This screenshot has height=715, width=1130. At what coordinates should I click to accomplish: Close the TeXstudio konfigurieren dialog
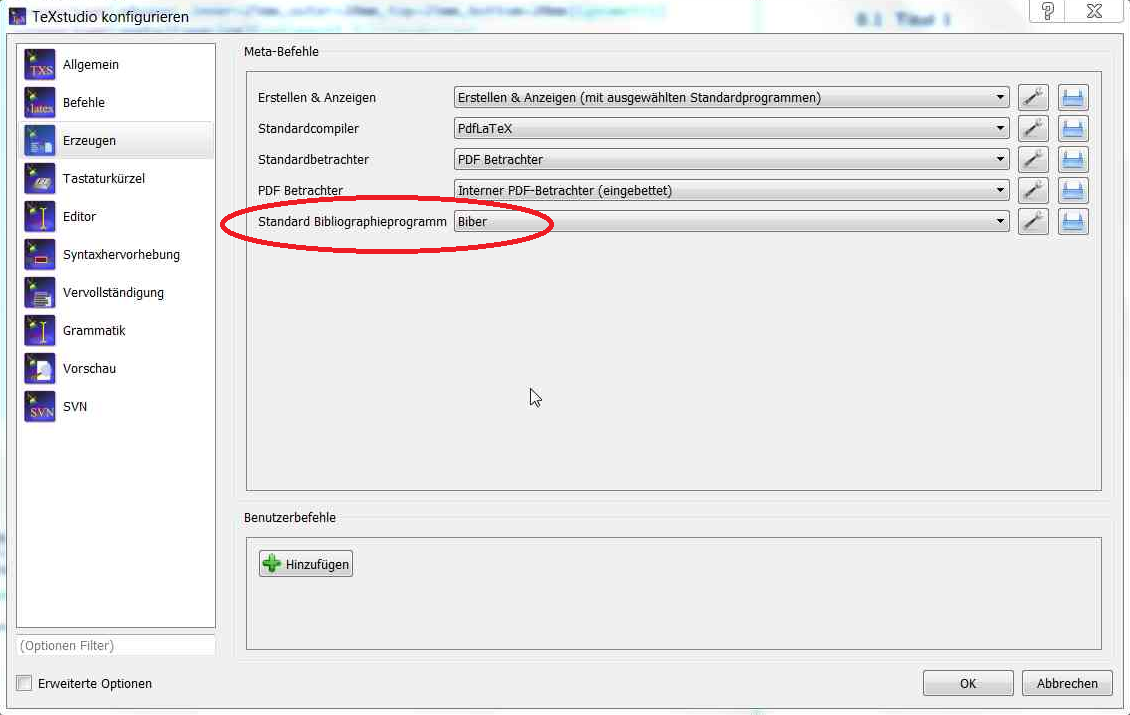1095,11
